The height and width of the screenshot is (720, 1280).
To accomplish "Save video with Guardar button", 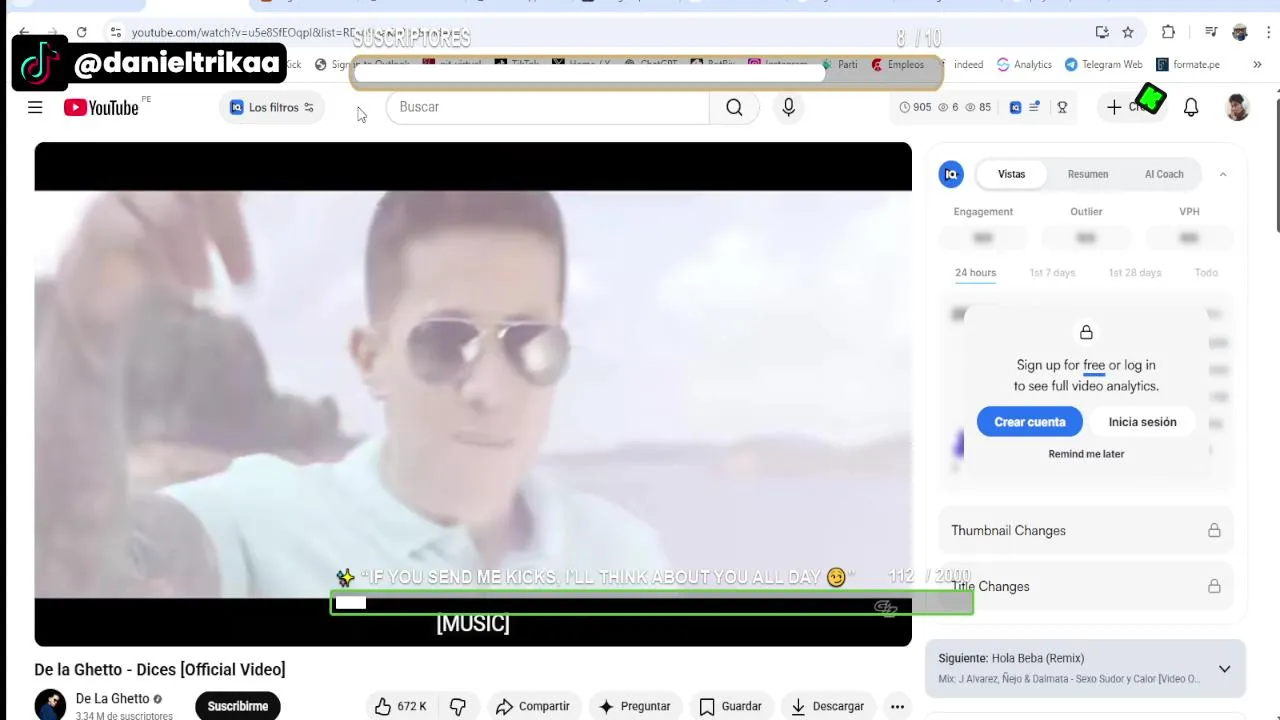I will [731, 706].
